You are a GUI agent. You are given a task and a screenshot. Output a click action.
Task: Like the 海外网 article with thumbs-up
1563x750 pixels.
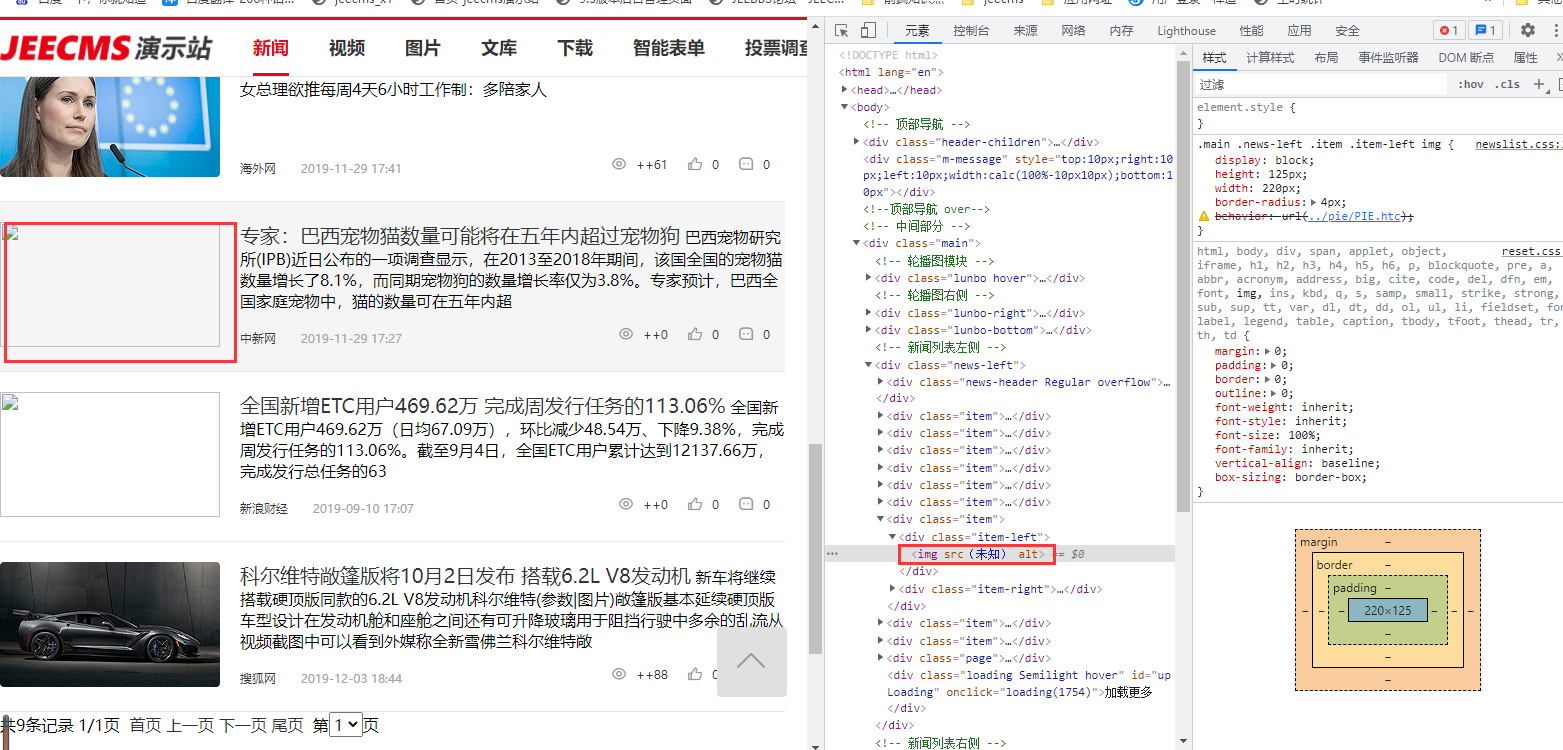tap(695, 164)
